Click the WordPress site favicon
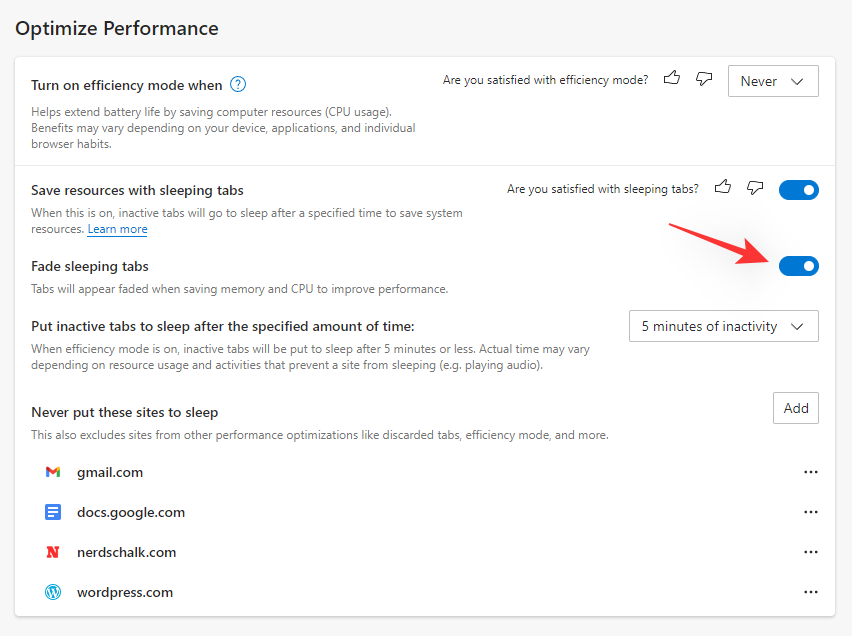Viewport: 852px width, 636px height. [x=52, y=591]
